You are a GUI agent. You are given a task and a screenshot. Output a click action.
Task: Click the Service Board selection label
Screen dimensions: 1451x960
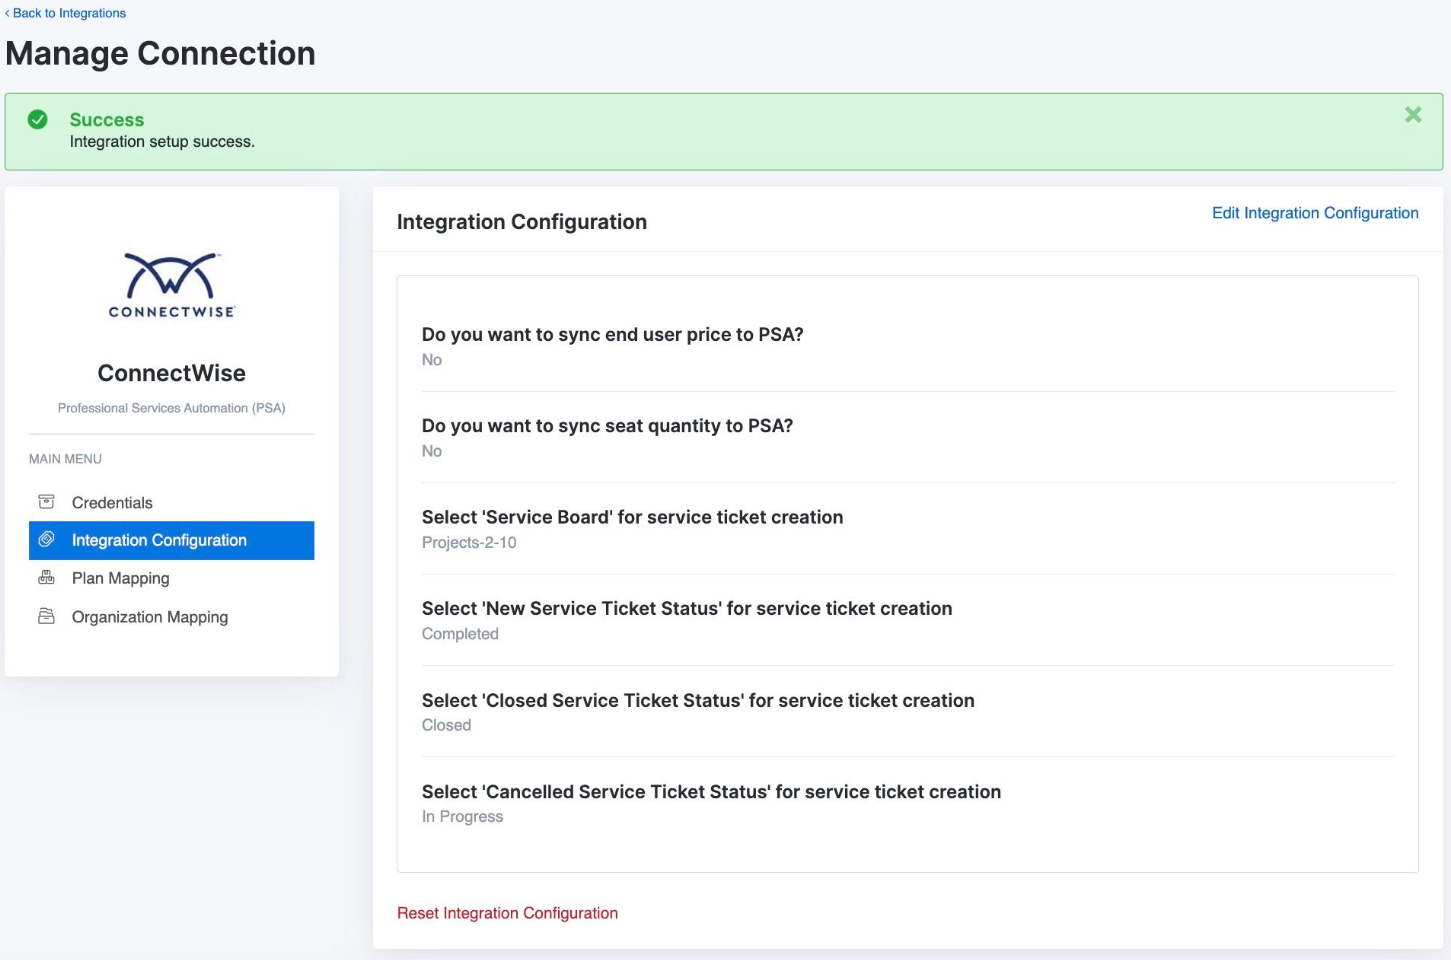(x=633, y=517)
